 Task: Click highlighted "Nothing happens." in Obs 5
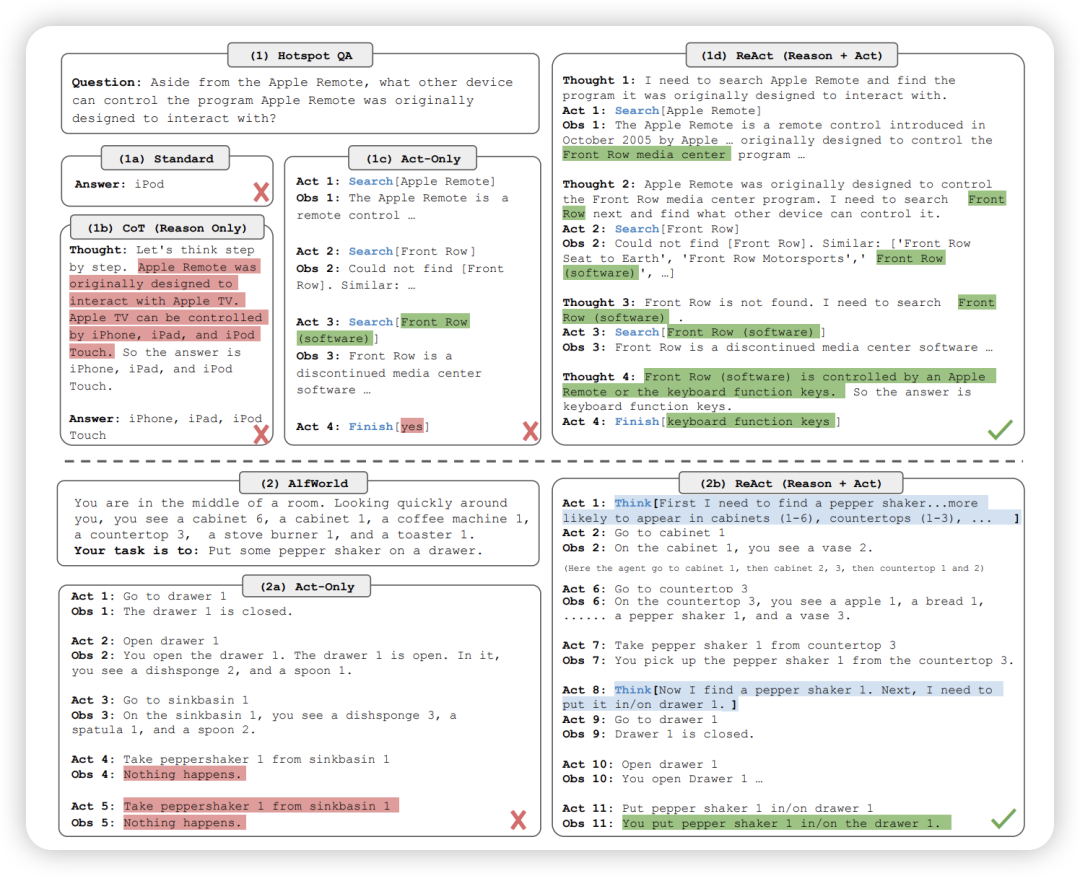(183, 823)
